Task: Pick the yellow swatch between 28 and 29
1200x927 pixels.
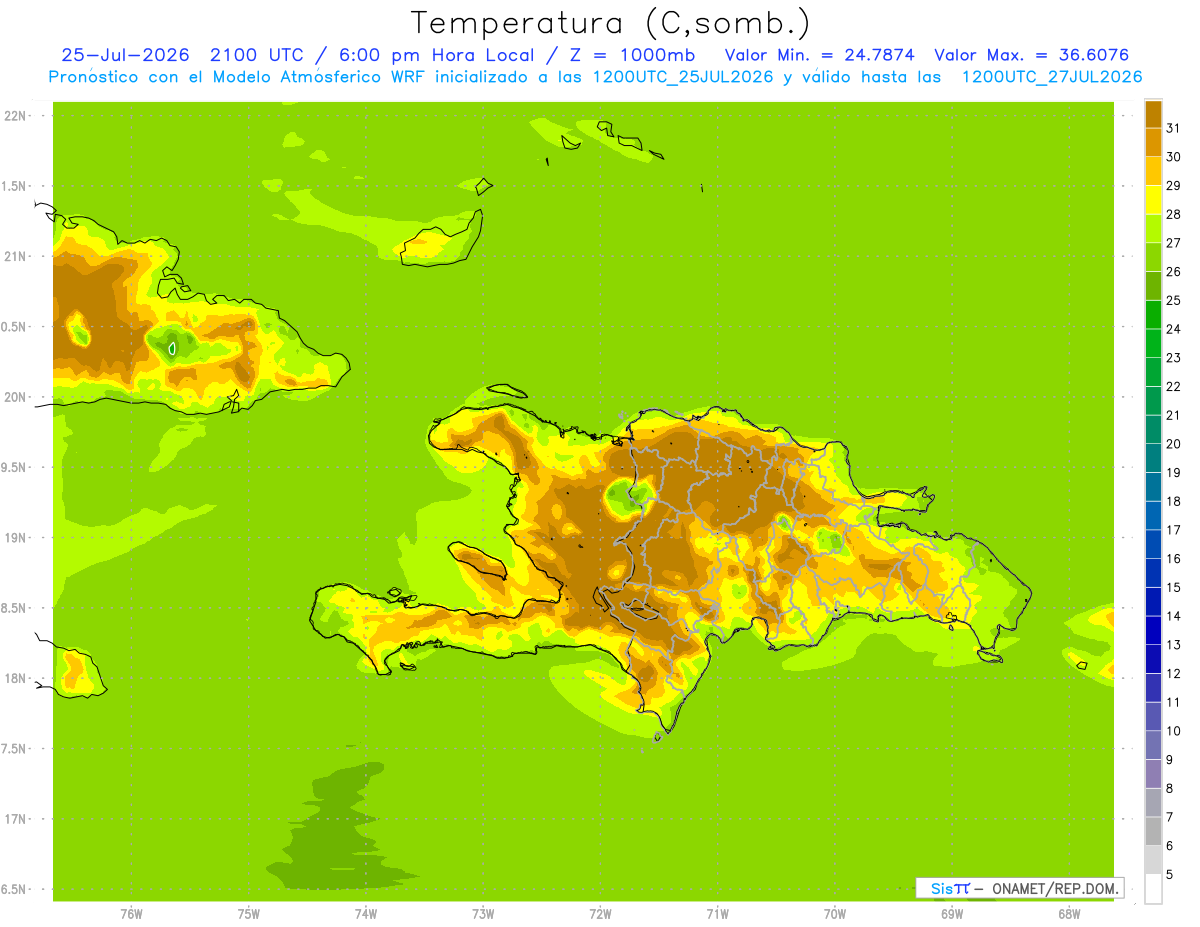Action: point(1153,200)
